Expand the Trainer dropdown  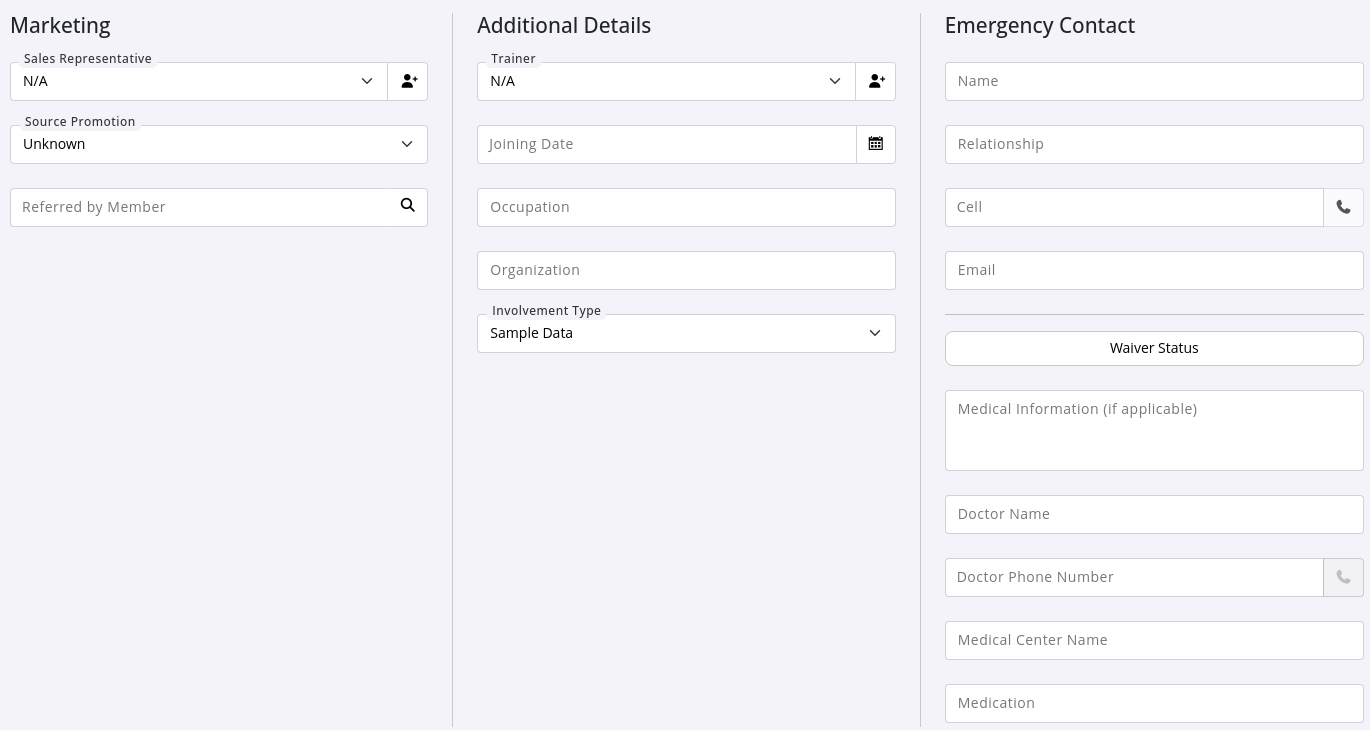click(x=666, y=81)
